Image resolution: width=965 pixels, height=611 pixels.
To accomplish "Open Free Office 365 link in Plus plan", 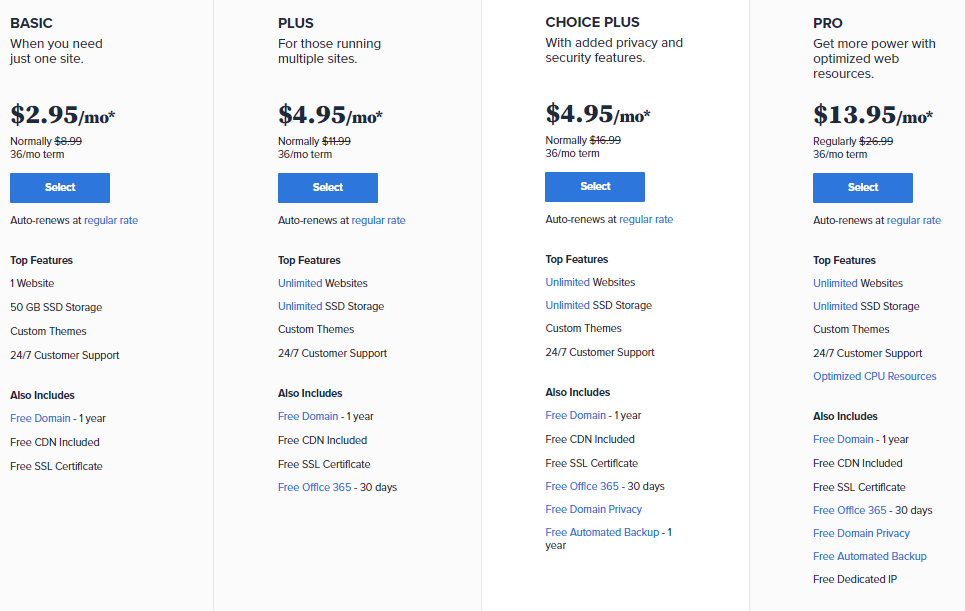I will (x=314, y=488).
